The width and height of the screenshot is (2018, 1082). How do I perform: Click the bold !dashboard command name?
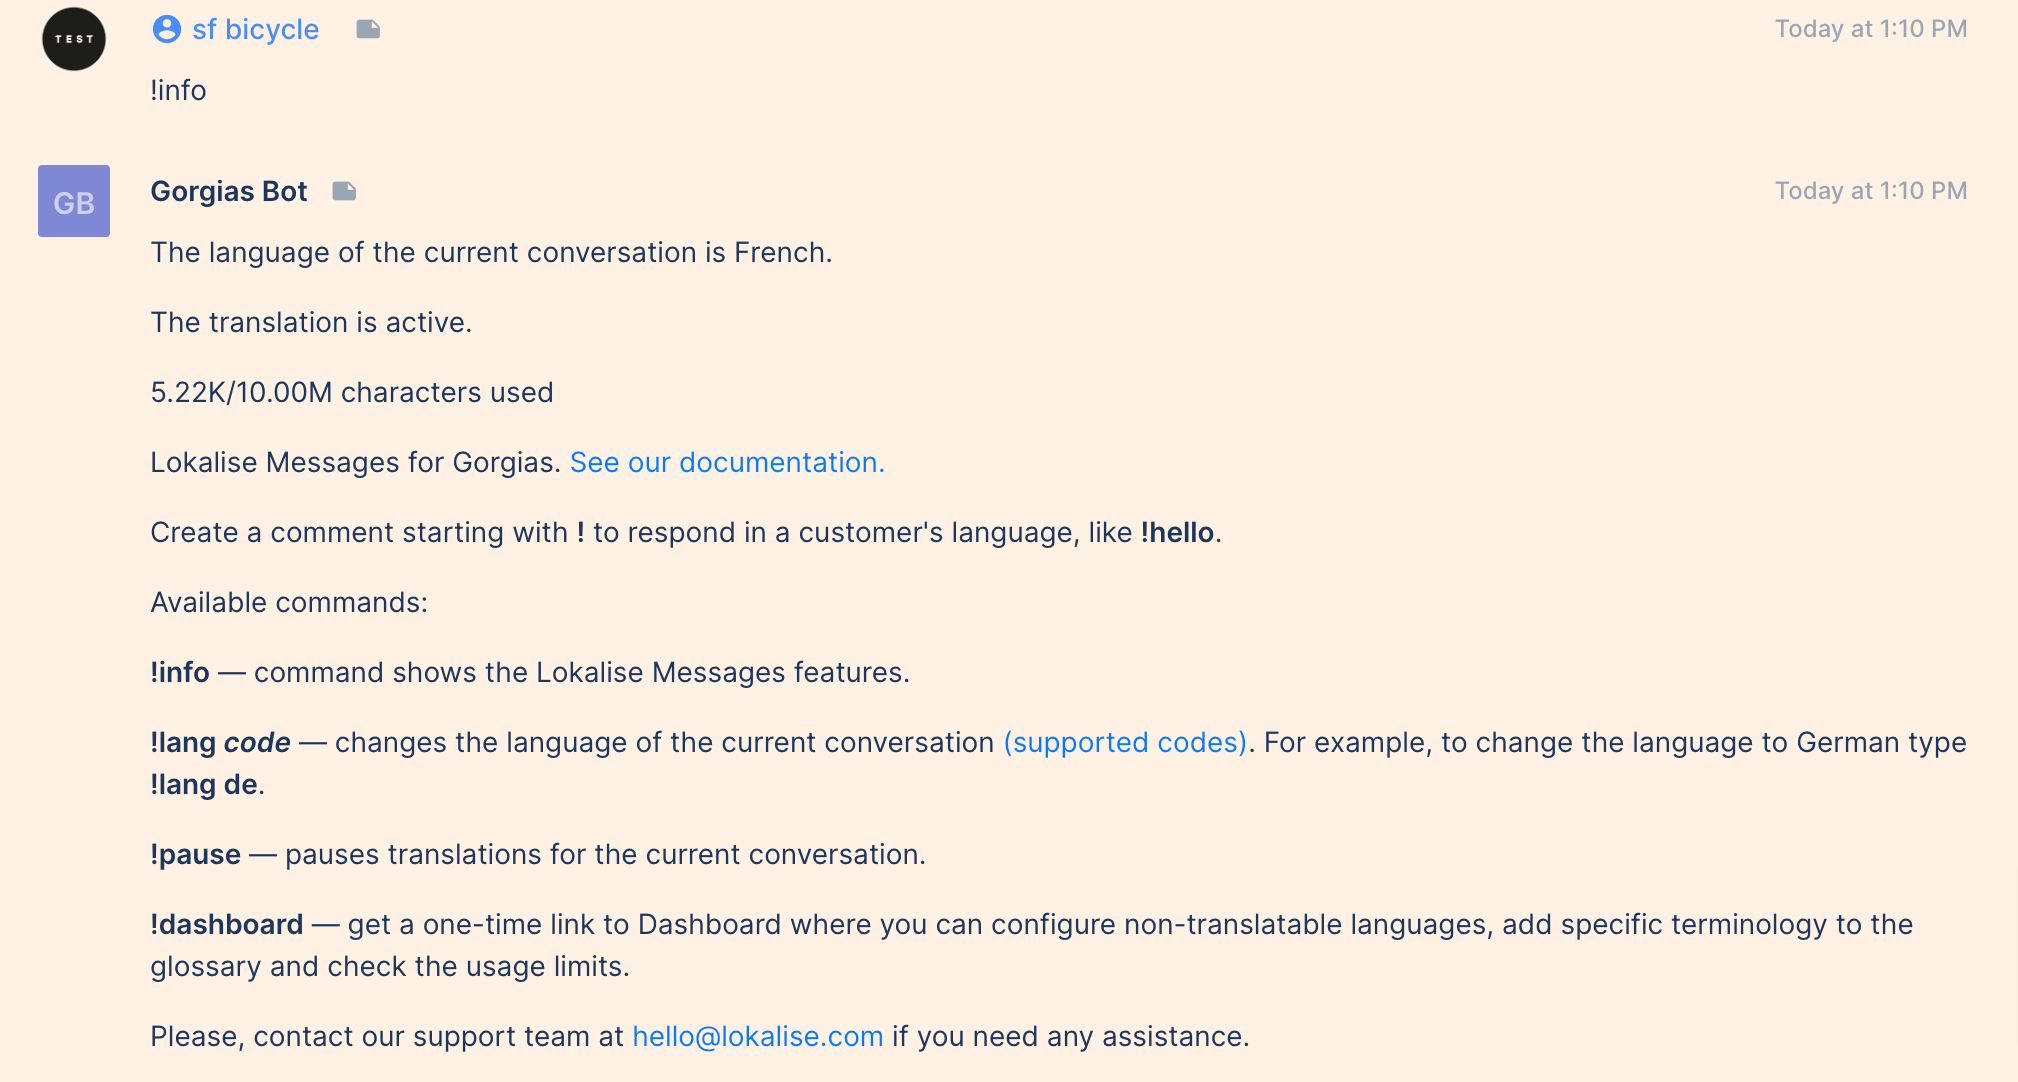click(x=226, y=924)
